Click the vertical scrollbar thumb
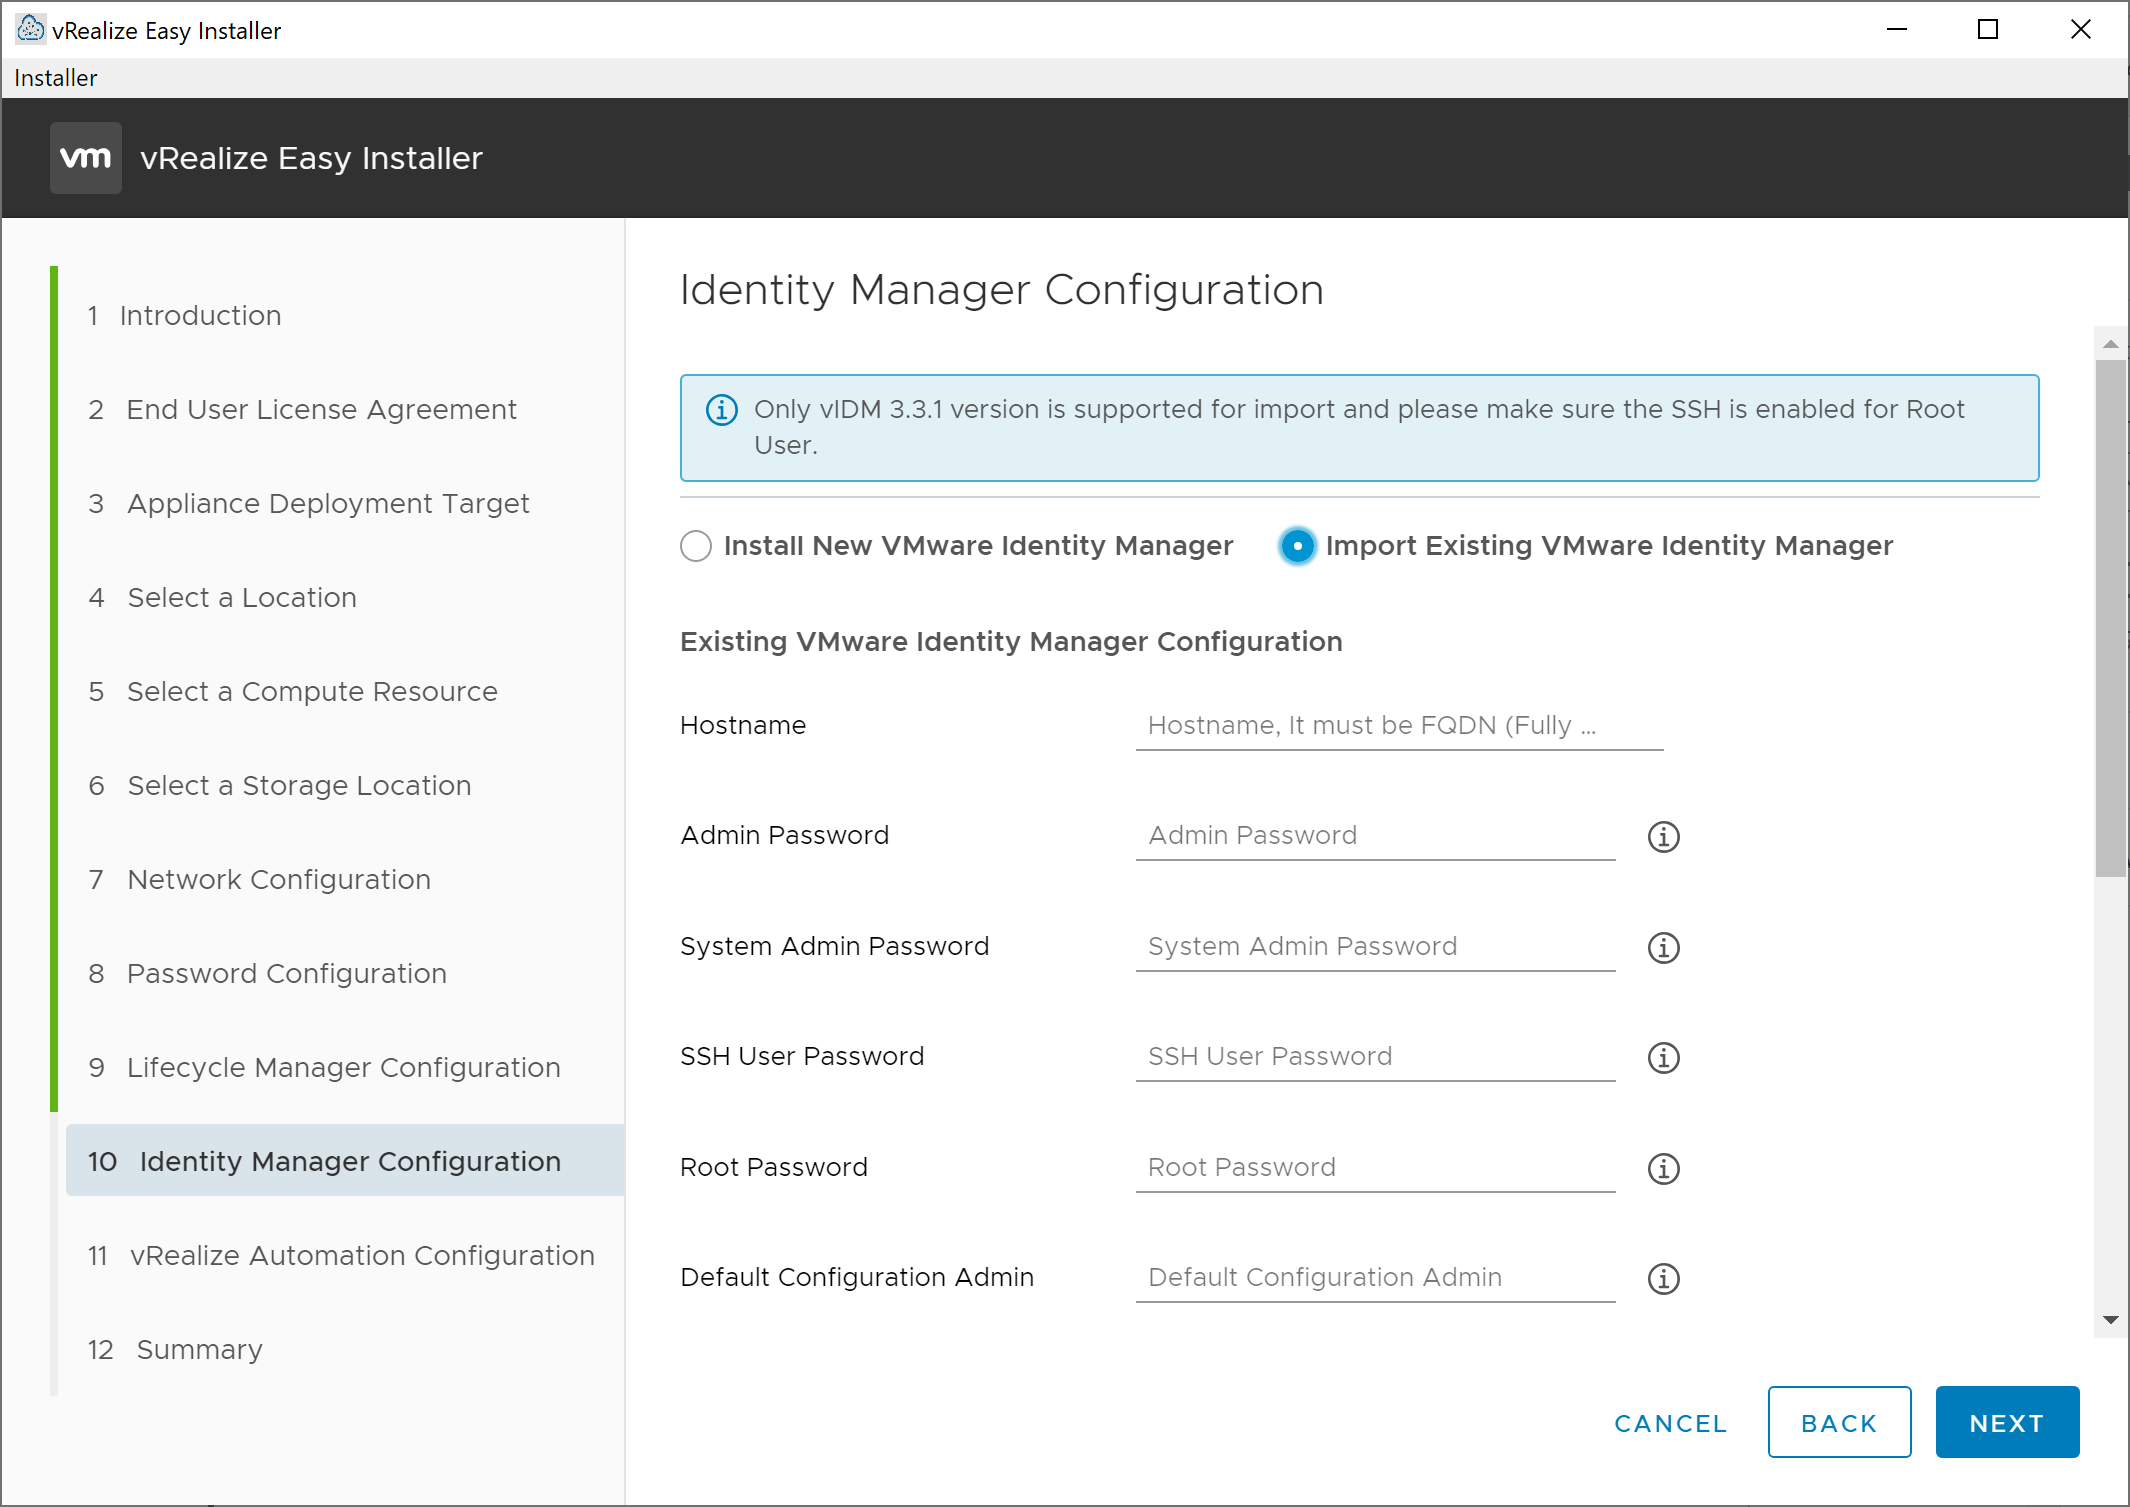The height and width of the screenshot is (1507, 2130). [2110, 620]
